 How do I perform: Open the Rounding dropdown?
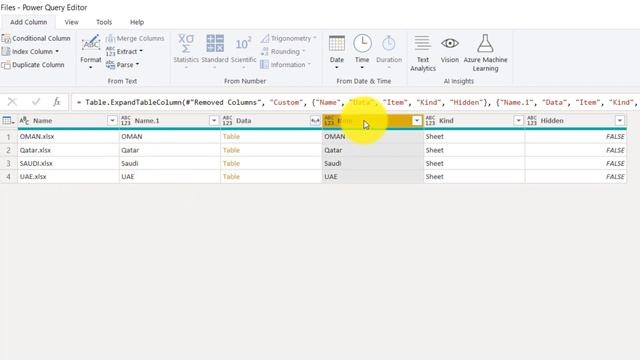pos(283,51)
